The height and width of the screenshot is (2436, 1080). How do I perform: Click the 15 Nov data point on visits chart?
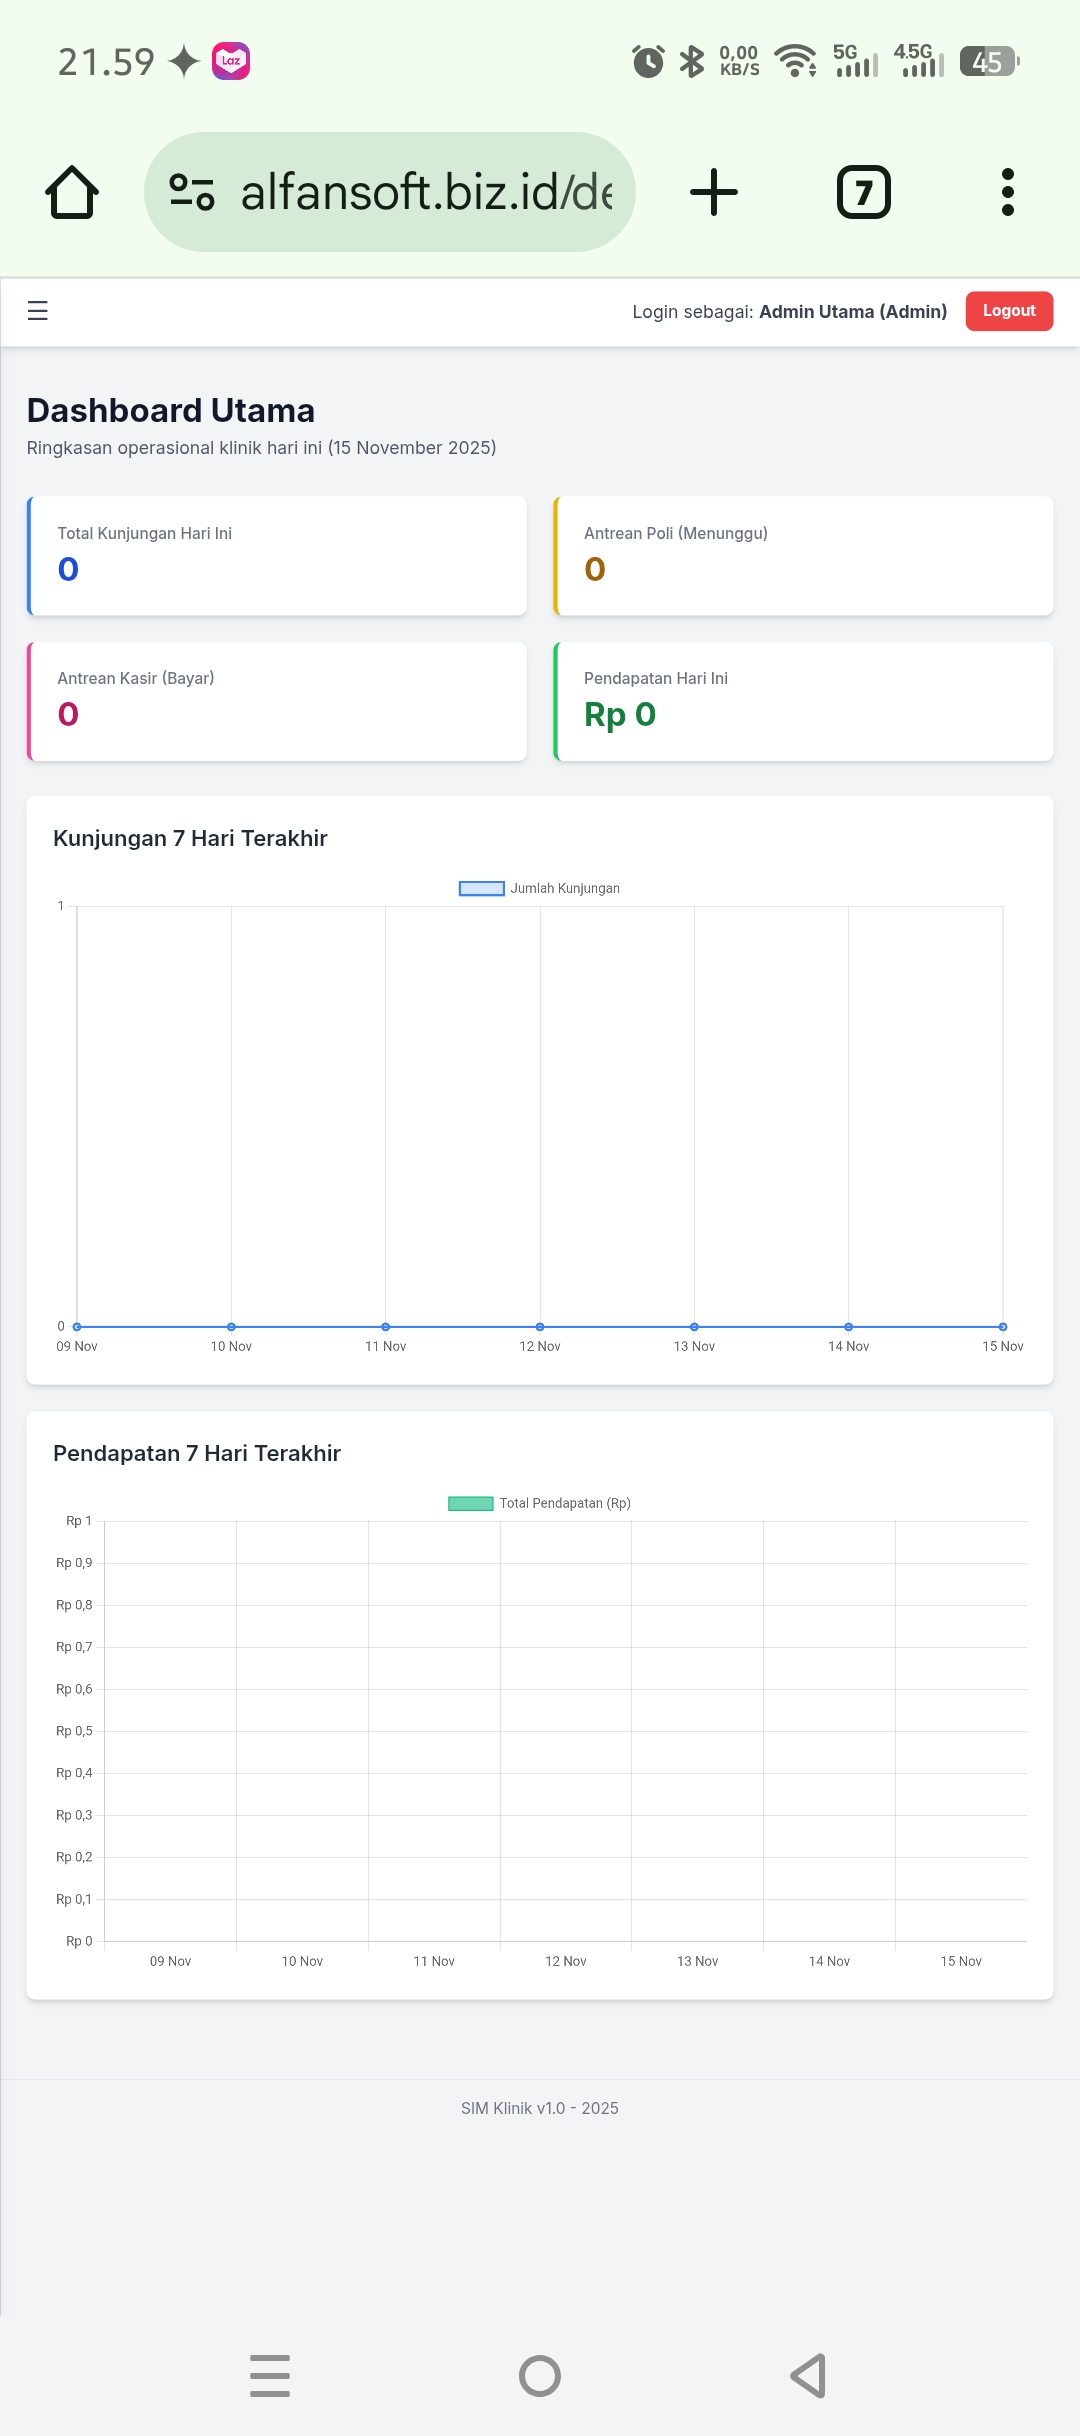coord(1003,1327)
